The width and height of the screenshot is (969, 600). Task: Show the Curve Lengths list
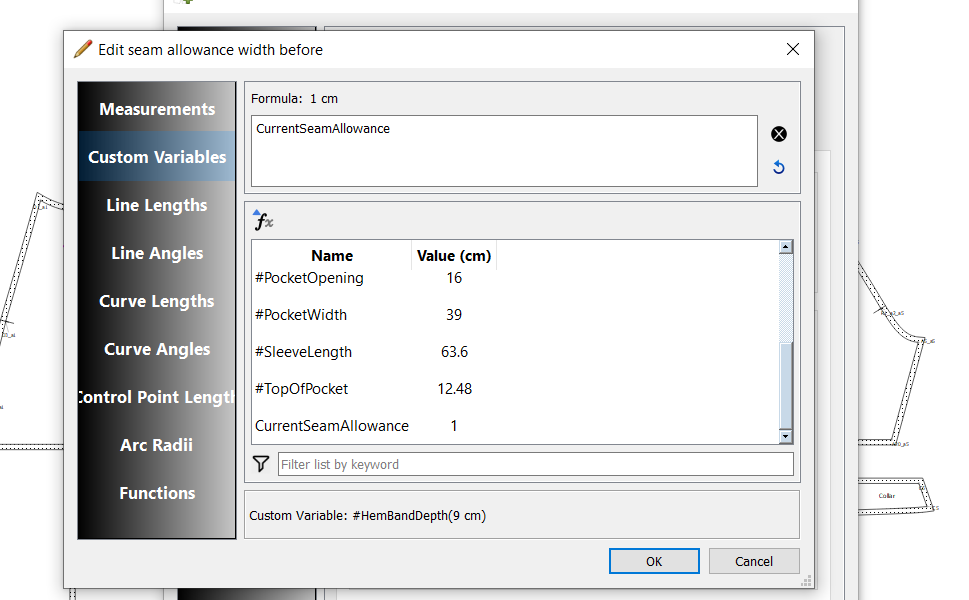157,301
